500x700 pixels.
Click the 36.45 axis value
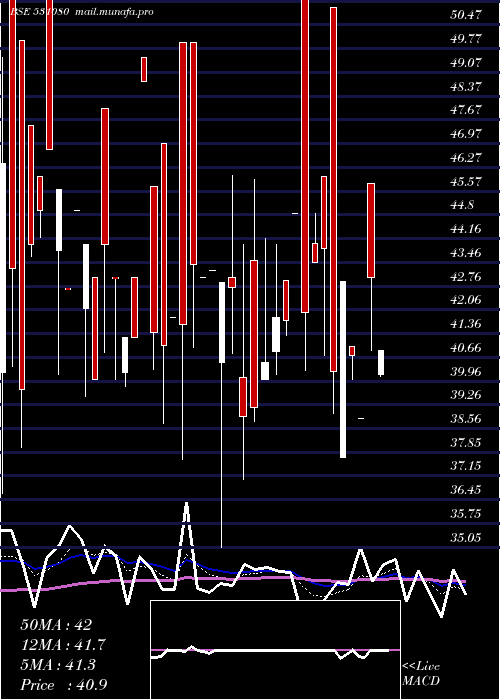pos(466,490)
